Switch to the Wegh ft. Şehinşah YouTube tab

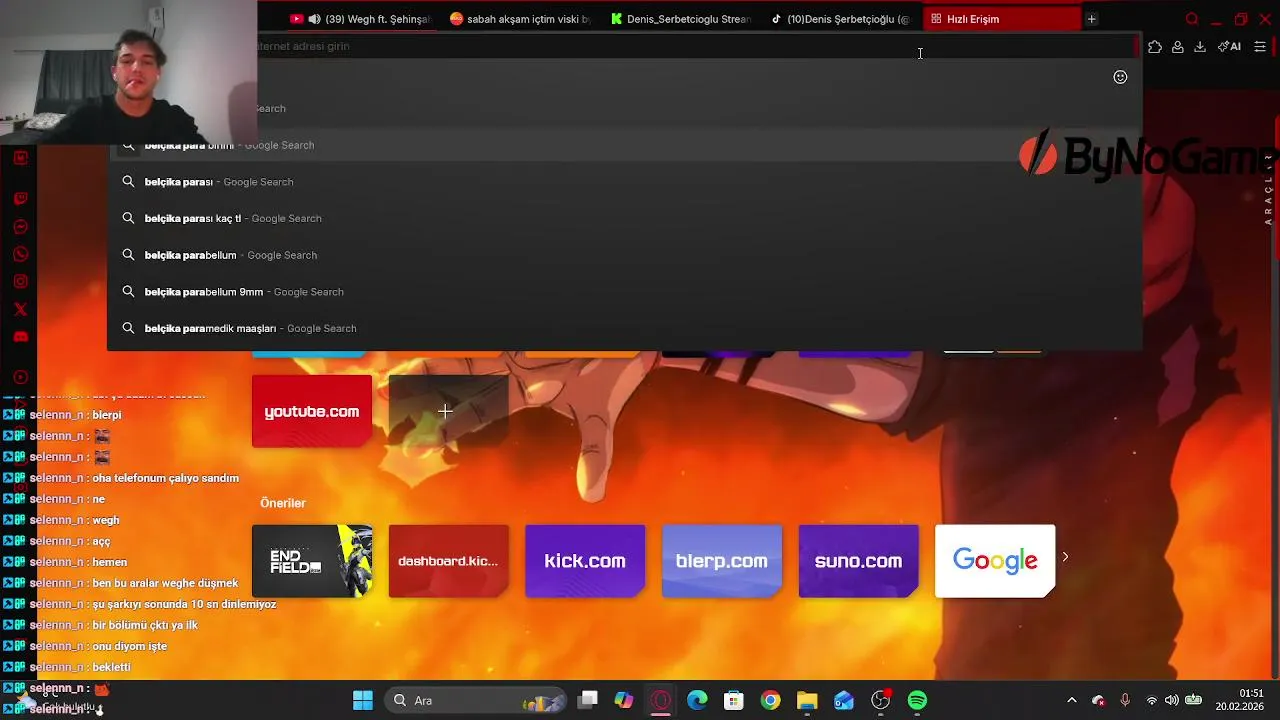[x=360, y=19]
